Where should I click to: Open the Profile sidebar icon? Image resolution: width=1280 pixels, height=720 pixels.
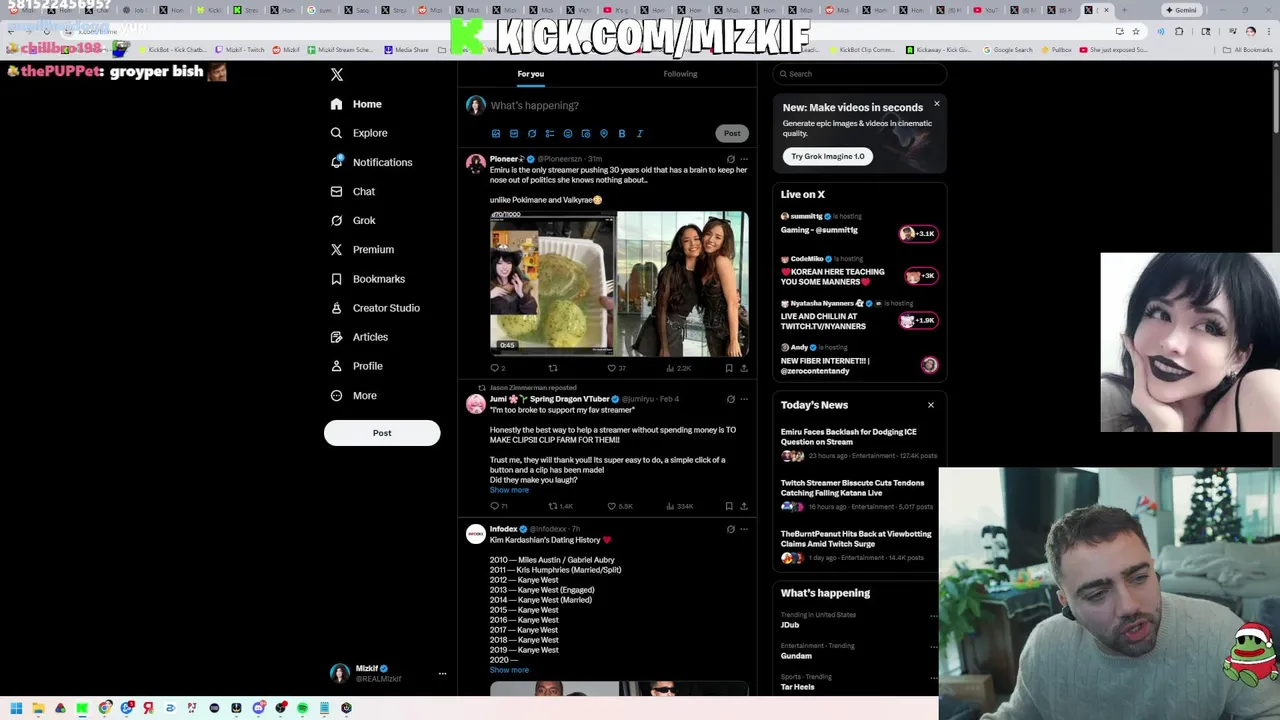[336, 366]
